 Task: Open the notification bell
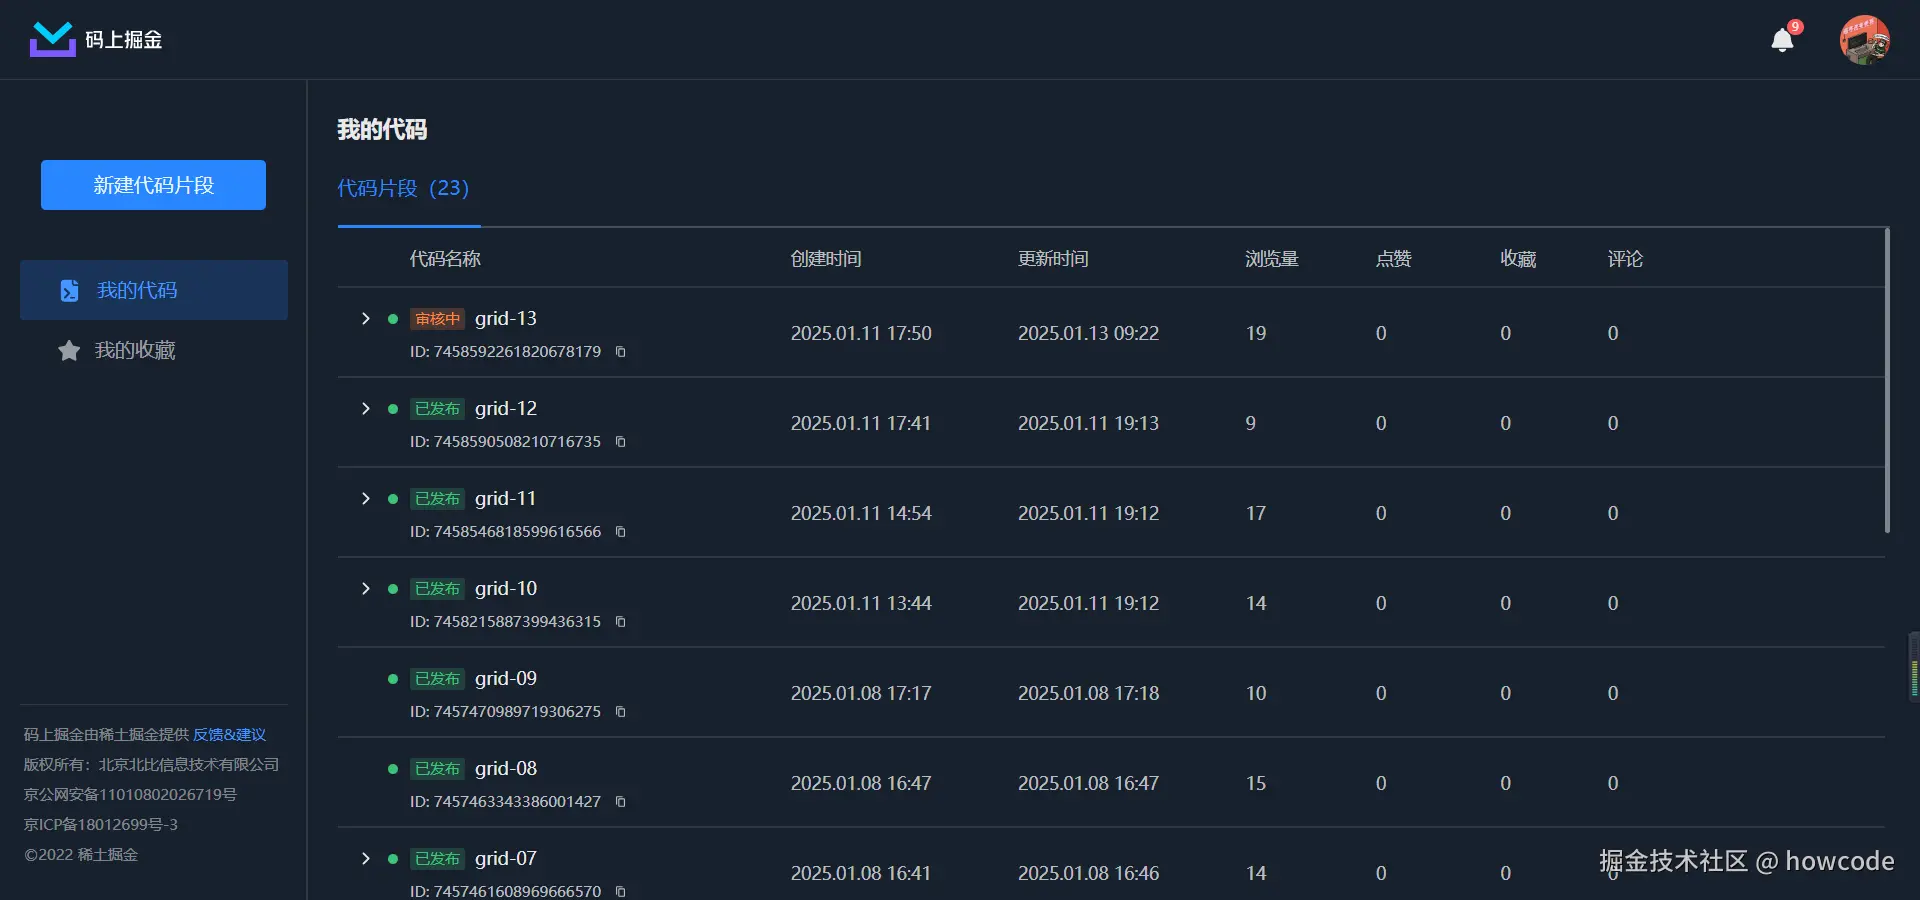1782,40
